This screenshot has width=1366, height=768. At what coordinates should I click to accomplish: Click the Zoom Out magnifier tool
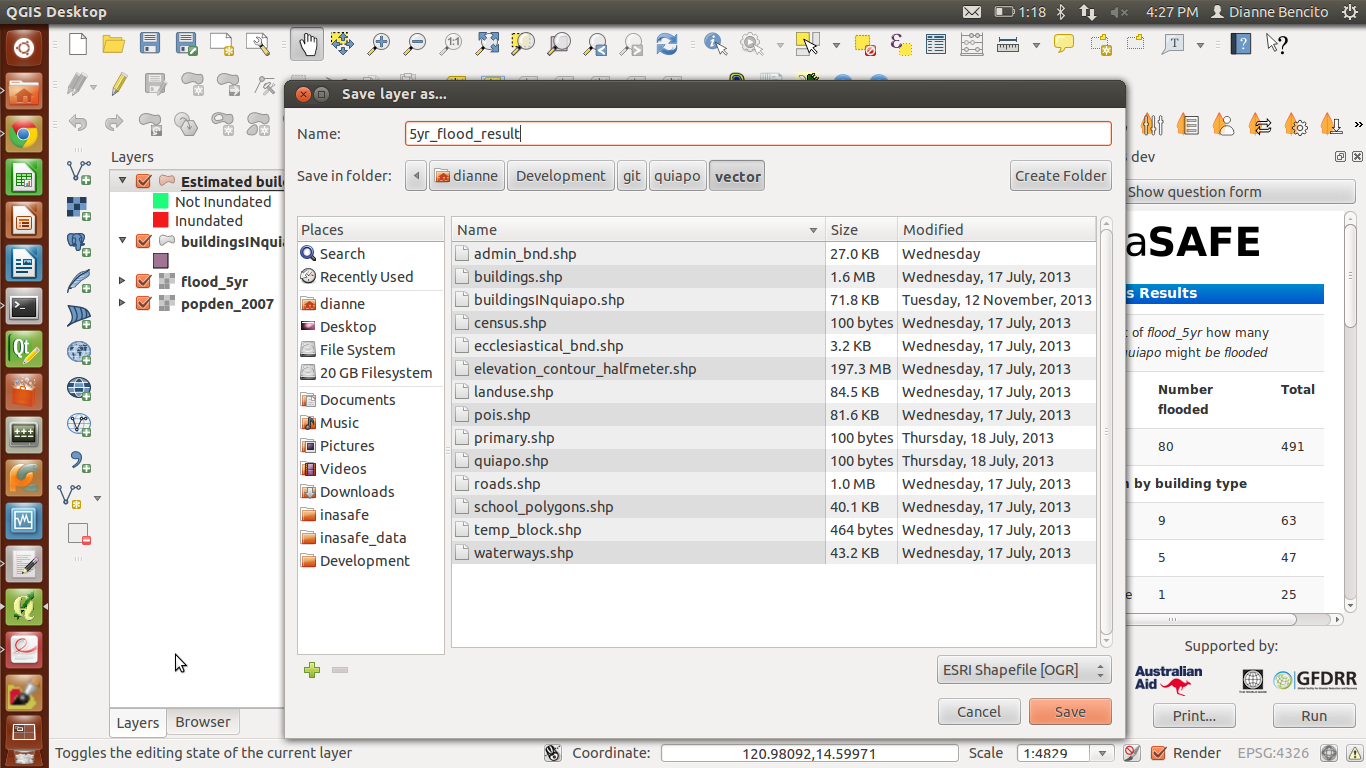[x=415, y=44]
